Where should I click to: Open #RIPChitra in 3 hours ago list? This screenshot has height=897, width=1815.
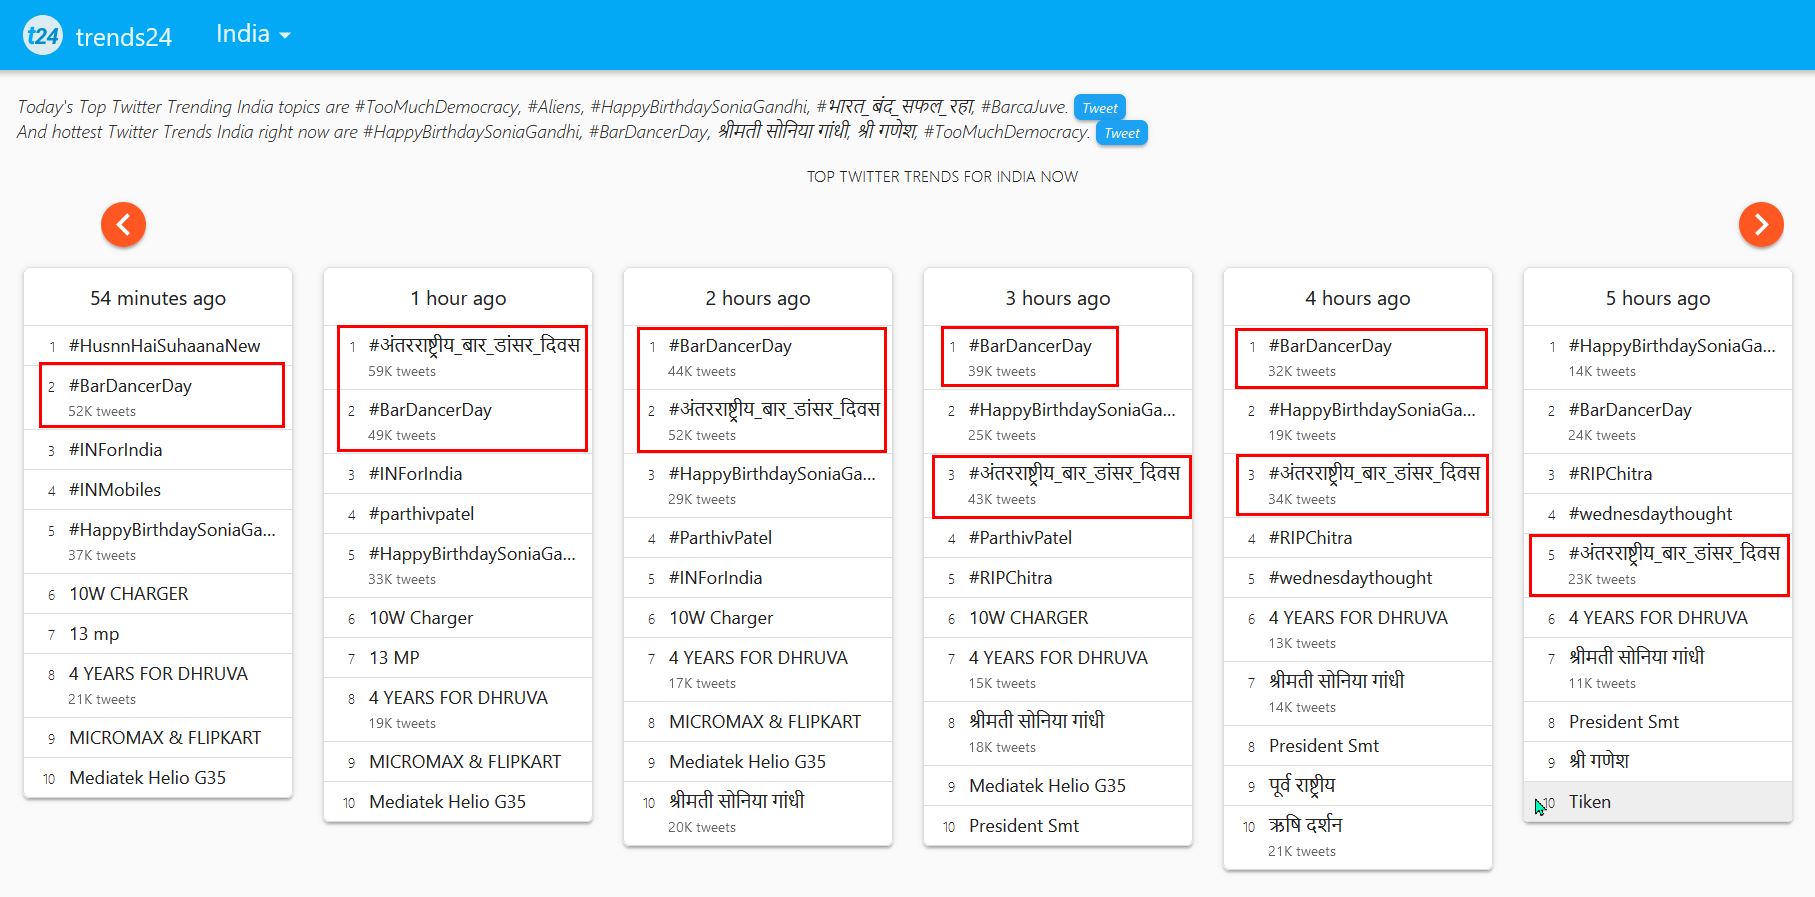click(1010, 578)
